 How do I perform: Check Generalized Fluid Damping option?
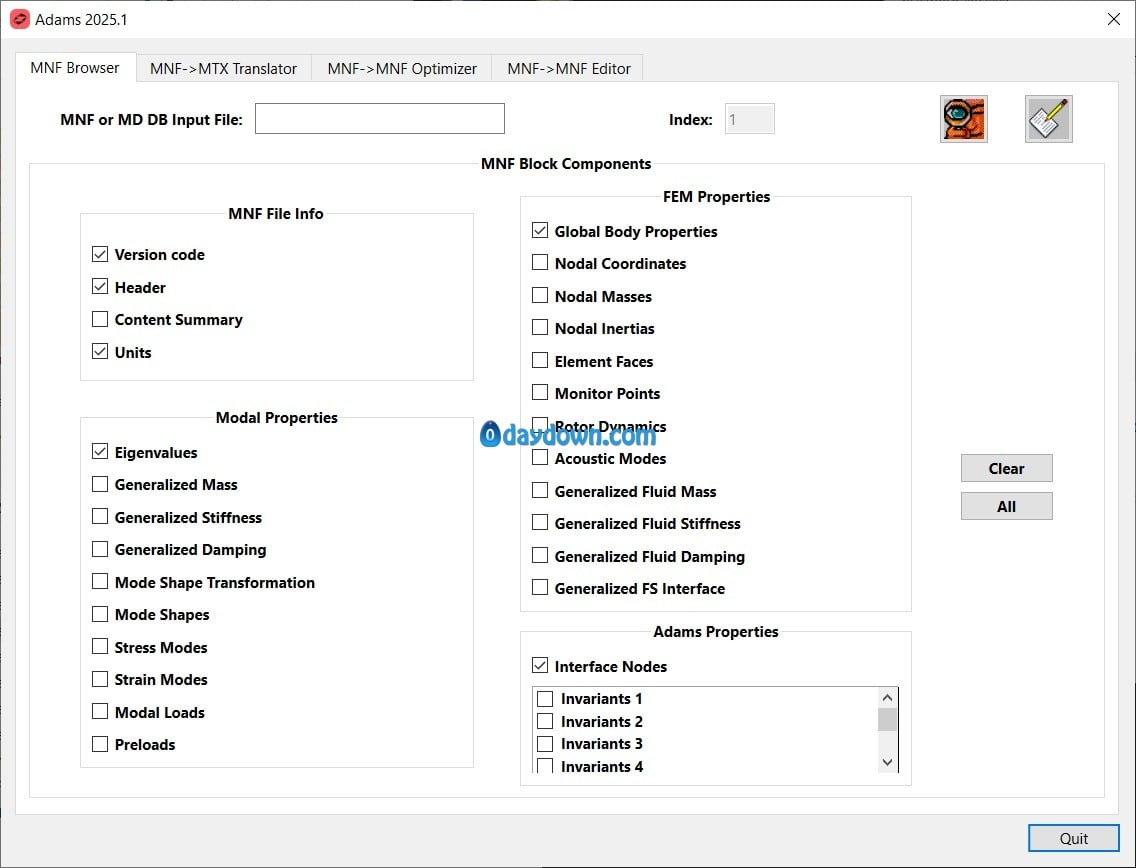(540, 555)
